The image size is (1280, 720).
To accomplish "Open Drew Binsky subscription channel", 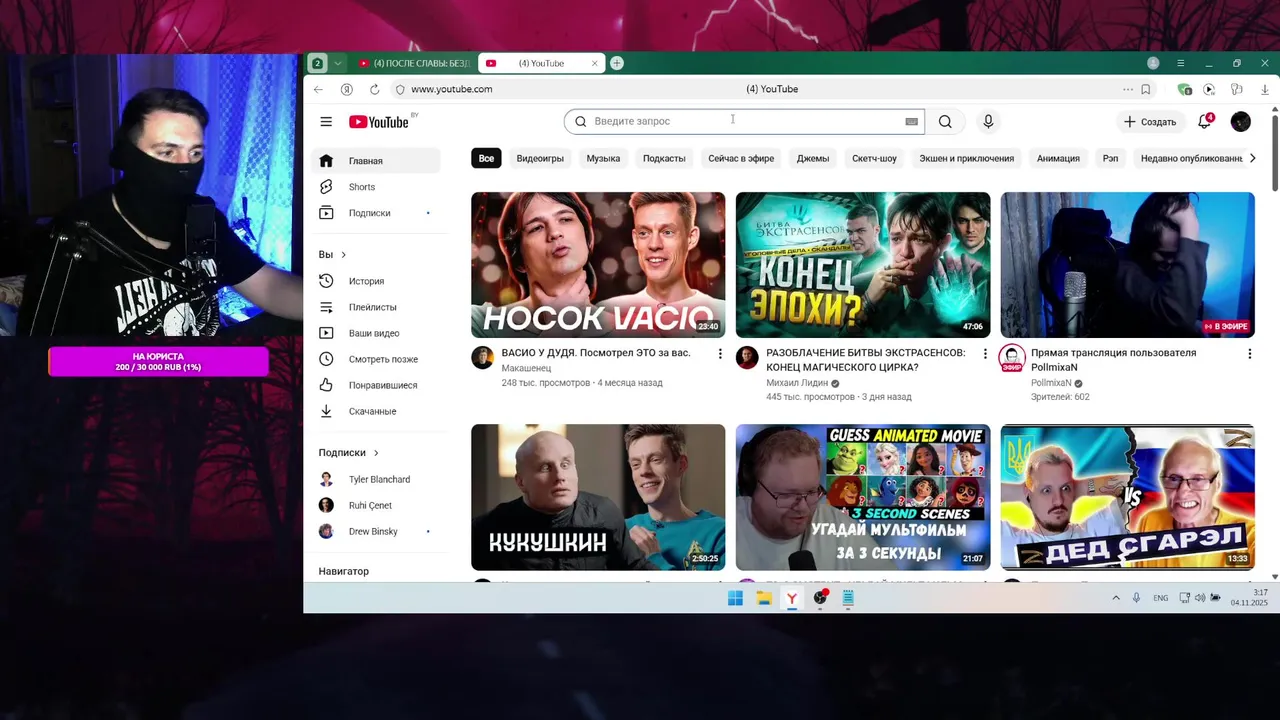I will click(x=376, y=531).
